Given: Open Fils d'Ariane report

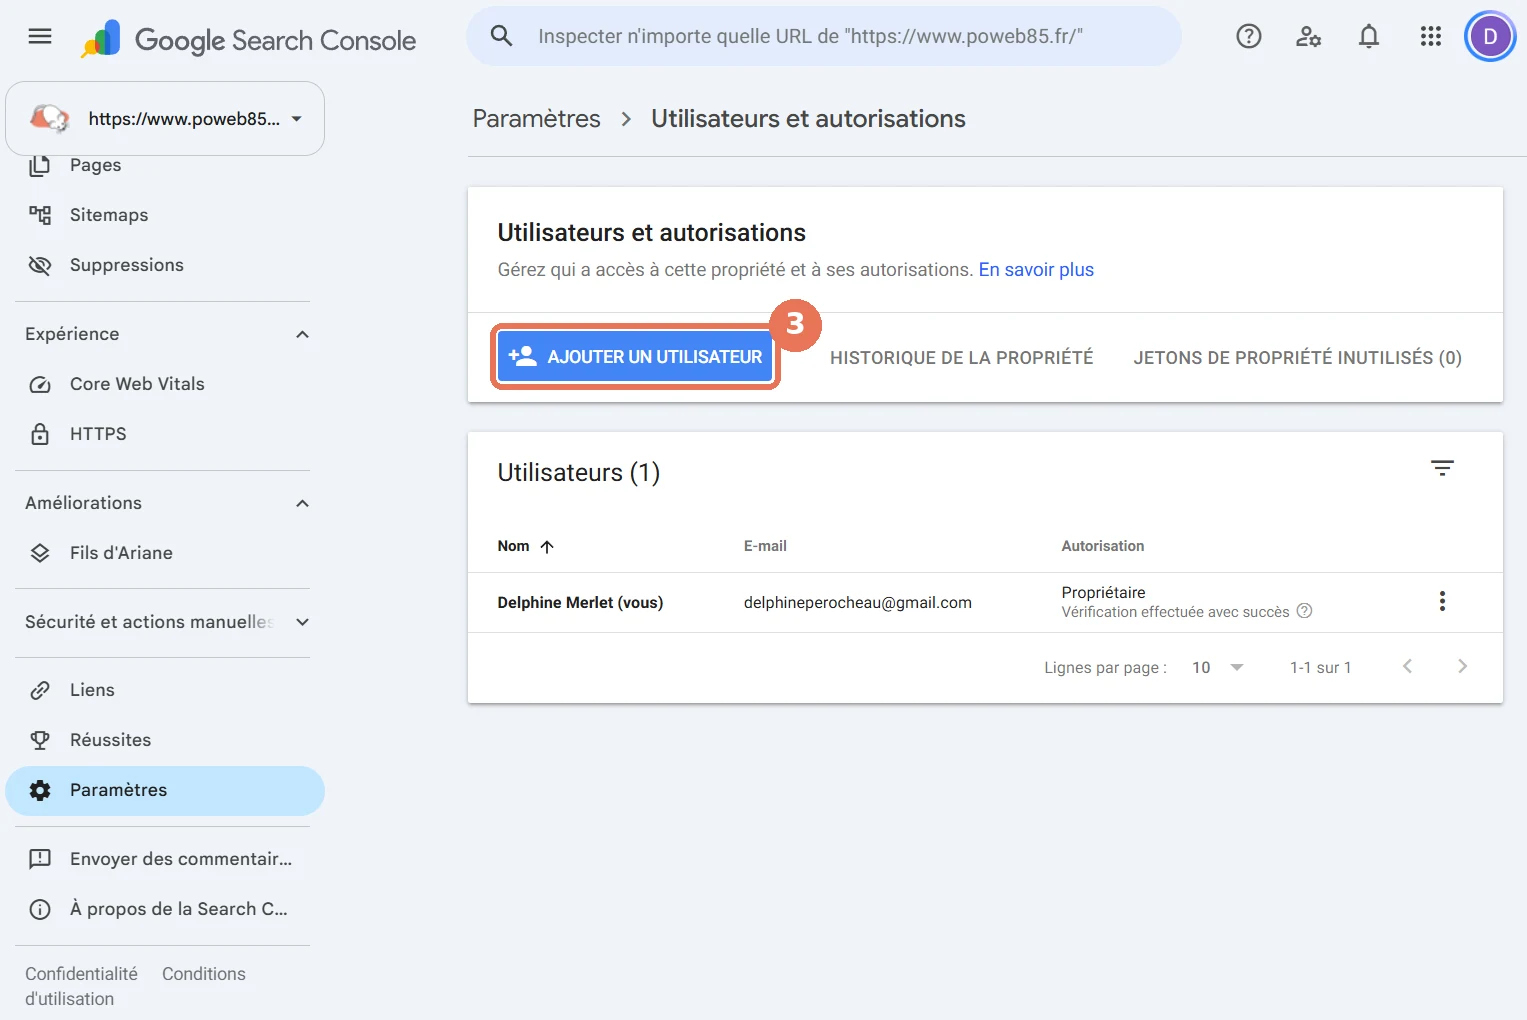Looking at the screenshot, I should click(165, 553).
